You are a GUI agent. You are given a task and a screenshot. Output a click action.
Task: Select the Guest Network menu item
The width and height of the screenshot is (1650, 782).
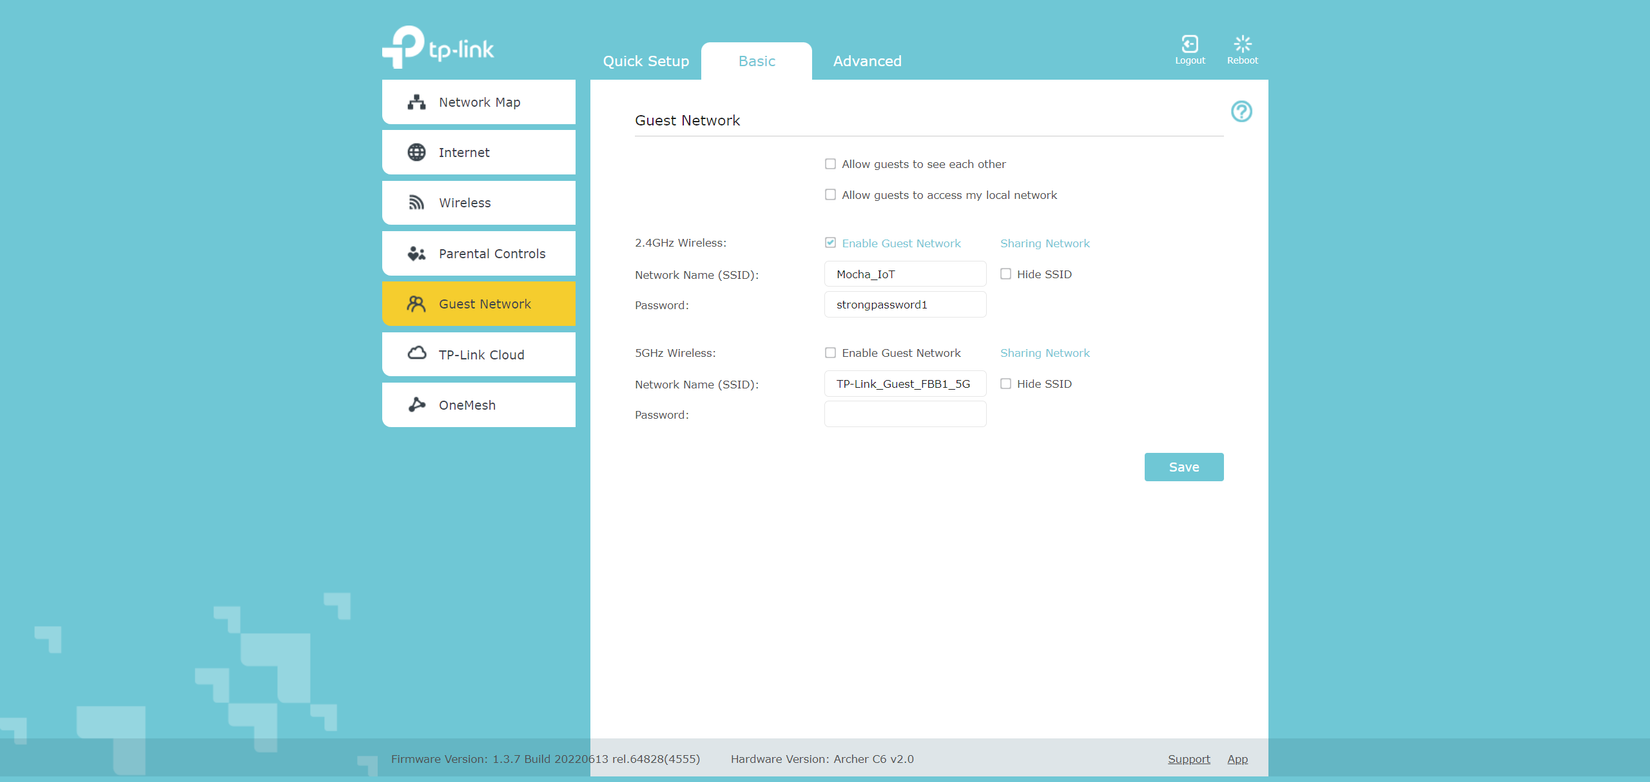pyautogui.click(x=479, y=304)
